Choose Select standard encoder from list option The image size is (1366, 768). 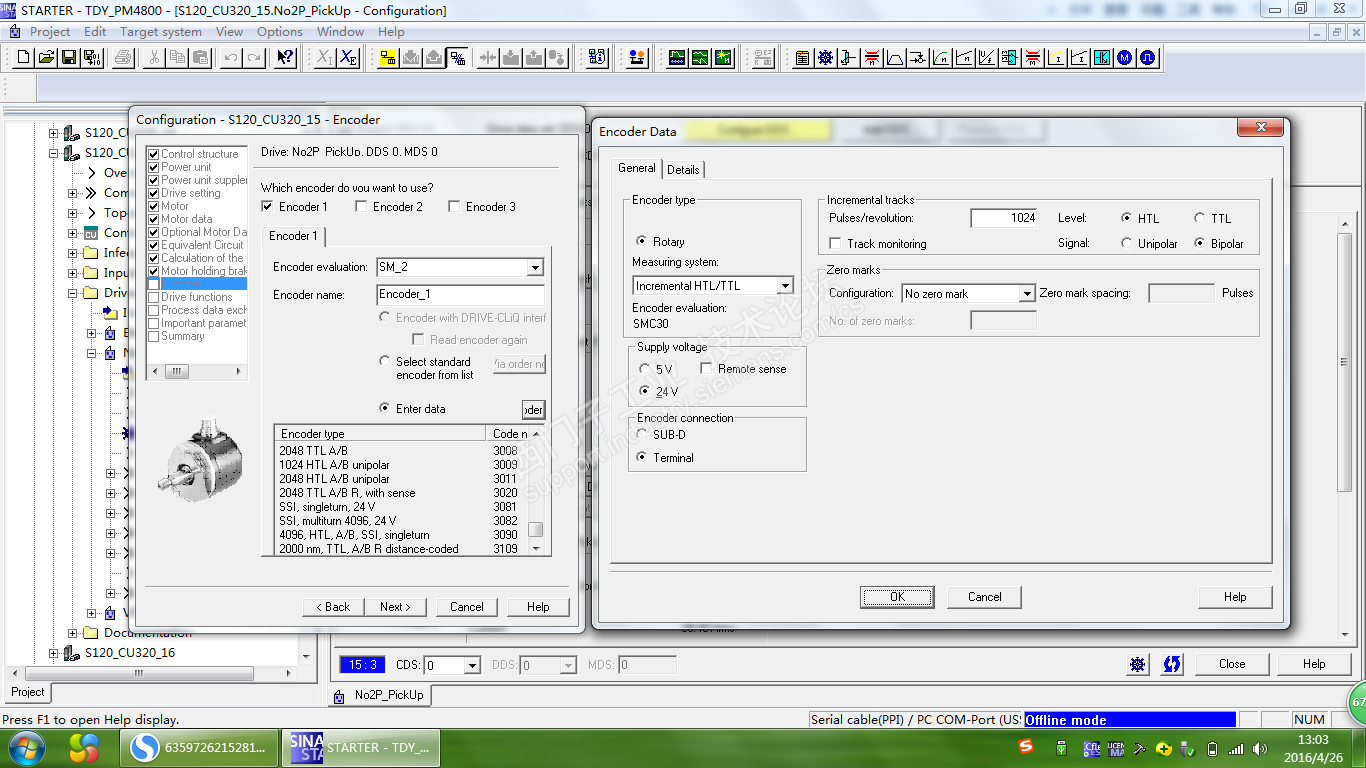pyautogui.click(x=385, y=362)
